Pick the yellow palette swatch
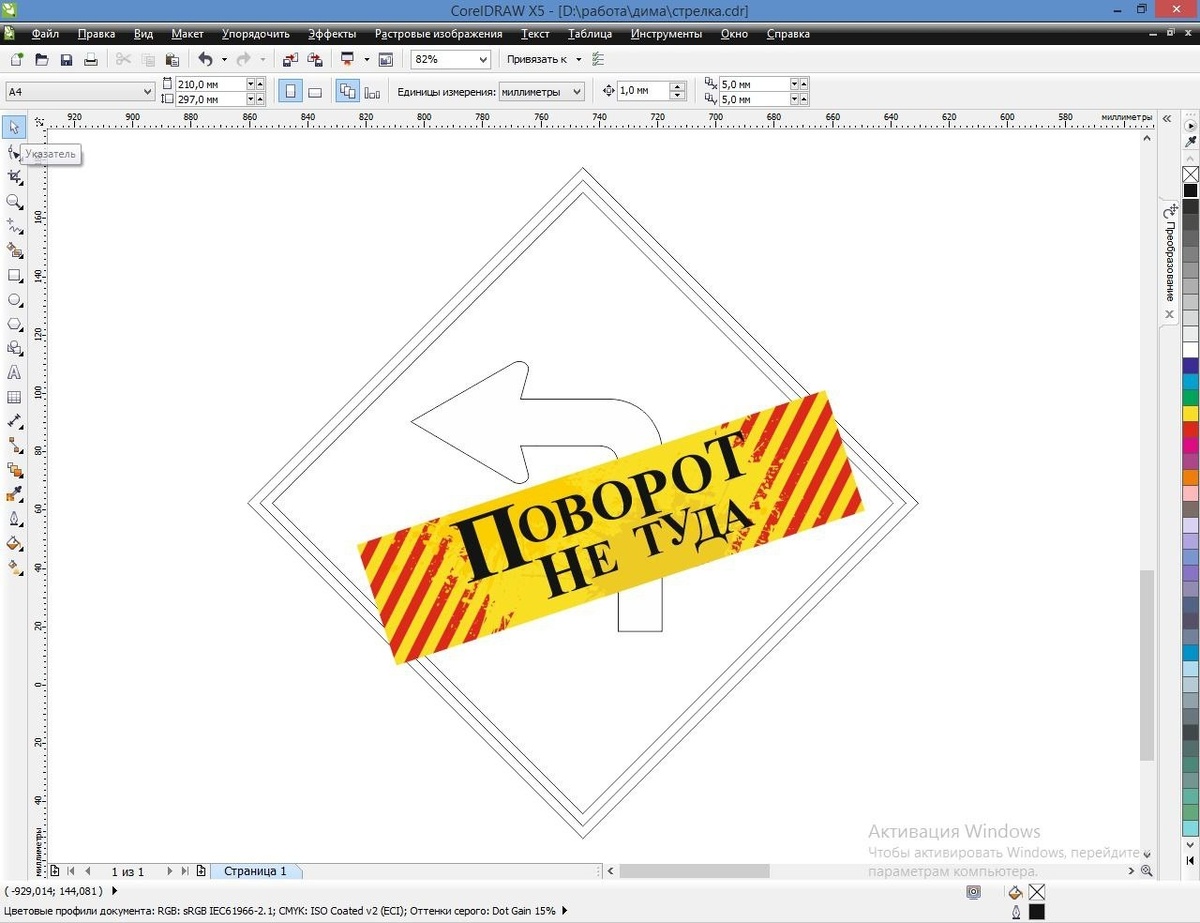The height and width of the screenshot is (923, 1200). point(1190,413)
